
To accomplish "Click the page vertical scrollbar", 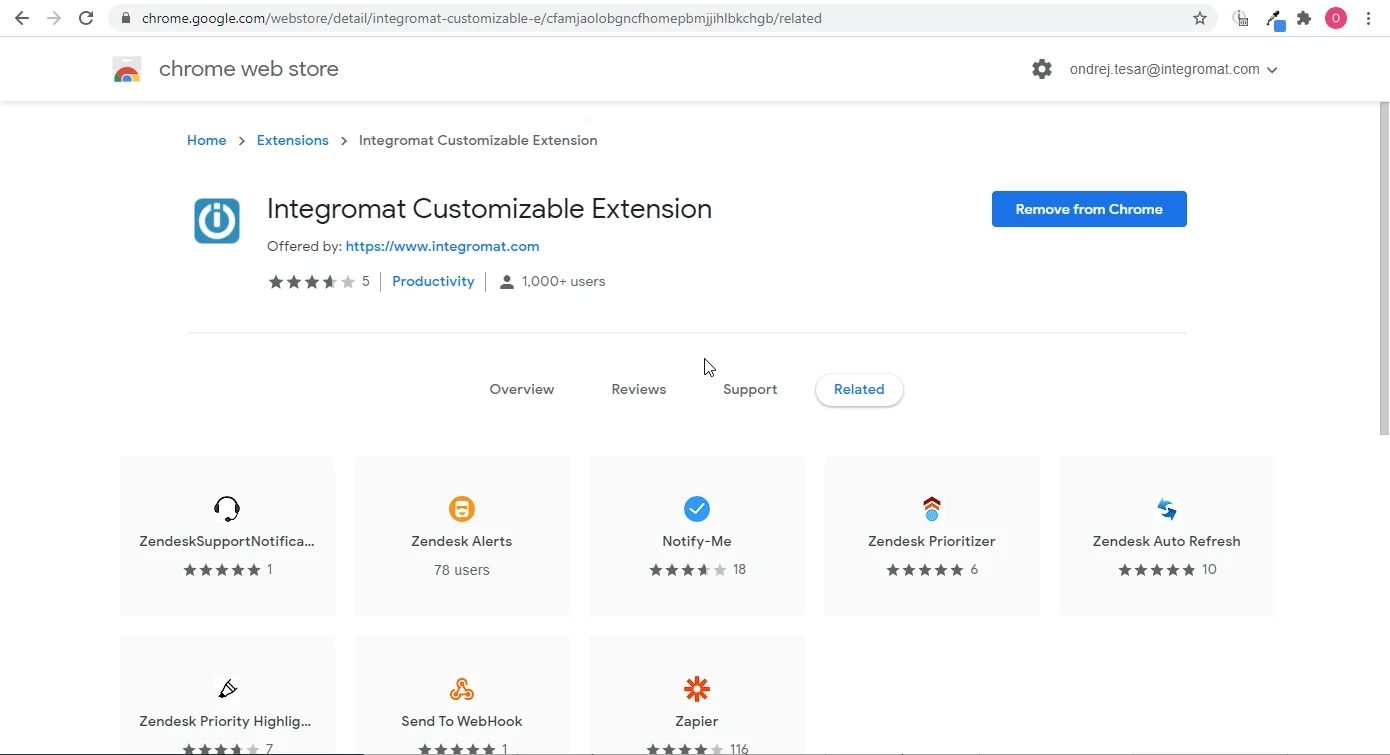I will coord(1384,268).
